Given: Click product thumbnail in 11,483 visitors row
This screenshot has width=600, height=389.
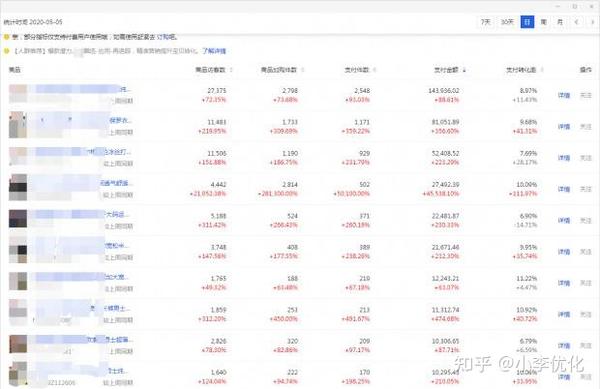Looking at the screenshot, I should [x=18, y=125].
